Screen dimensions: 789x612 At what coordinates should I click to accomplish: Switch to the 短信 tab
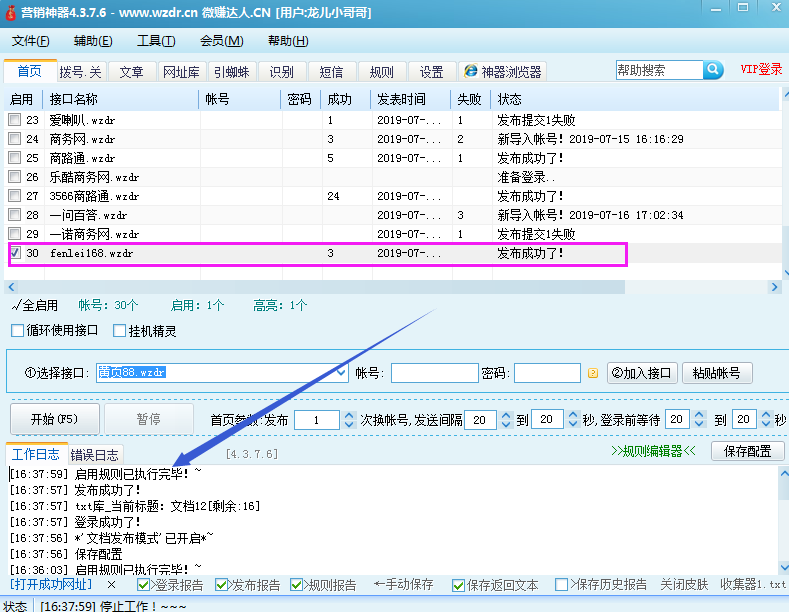click(x=331, y=71)
